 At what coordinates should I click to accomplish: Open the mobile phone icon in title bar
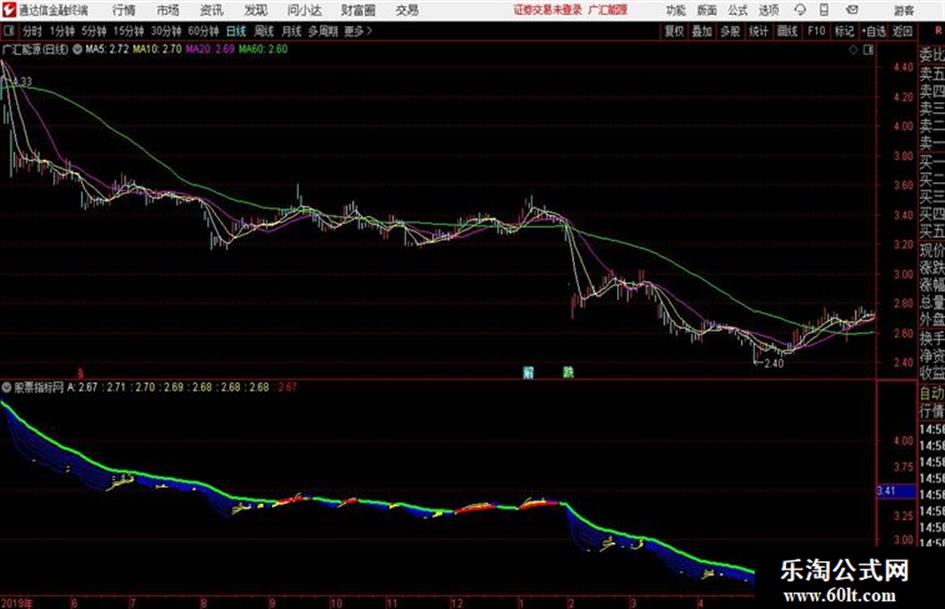tap(824, 10)
